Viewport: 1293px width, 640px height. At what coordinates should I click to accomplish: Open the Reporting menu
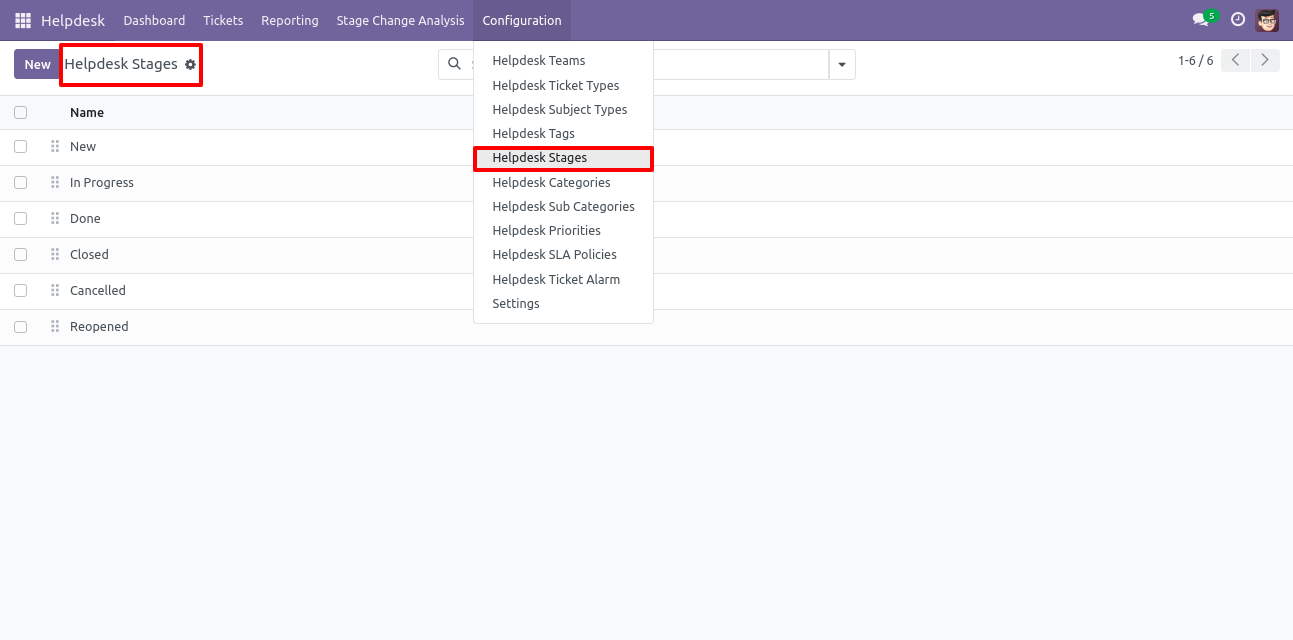click(x=290, y=20)
